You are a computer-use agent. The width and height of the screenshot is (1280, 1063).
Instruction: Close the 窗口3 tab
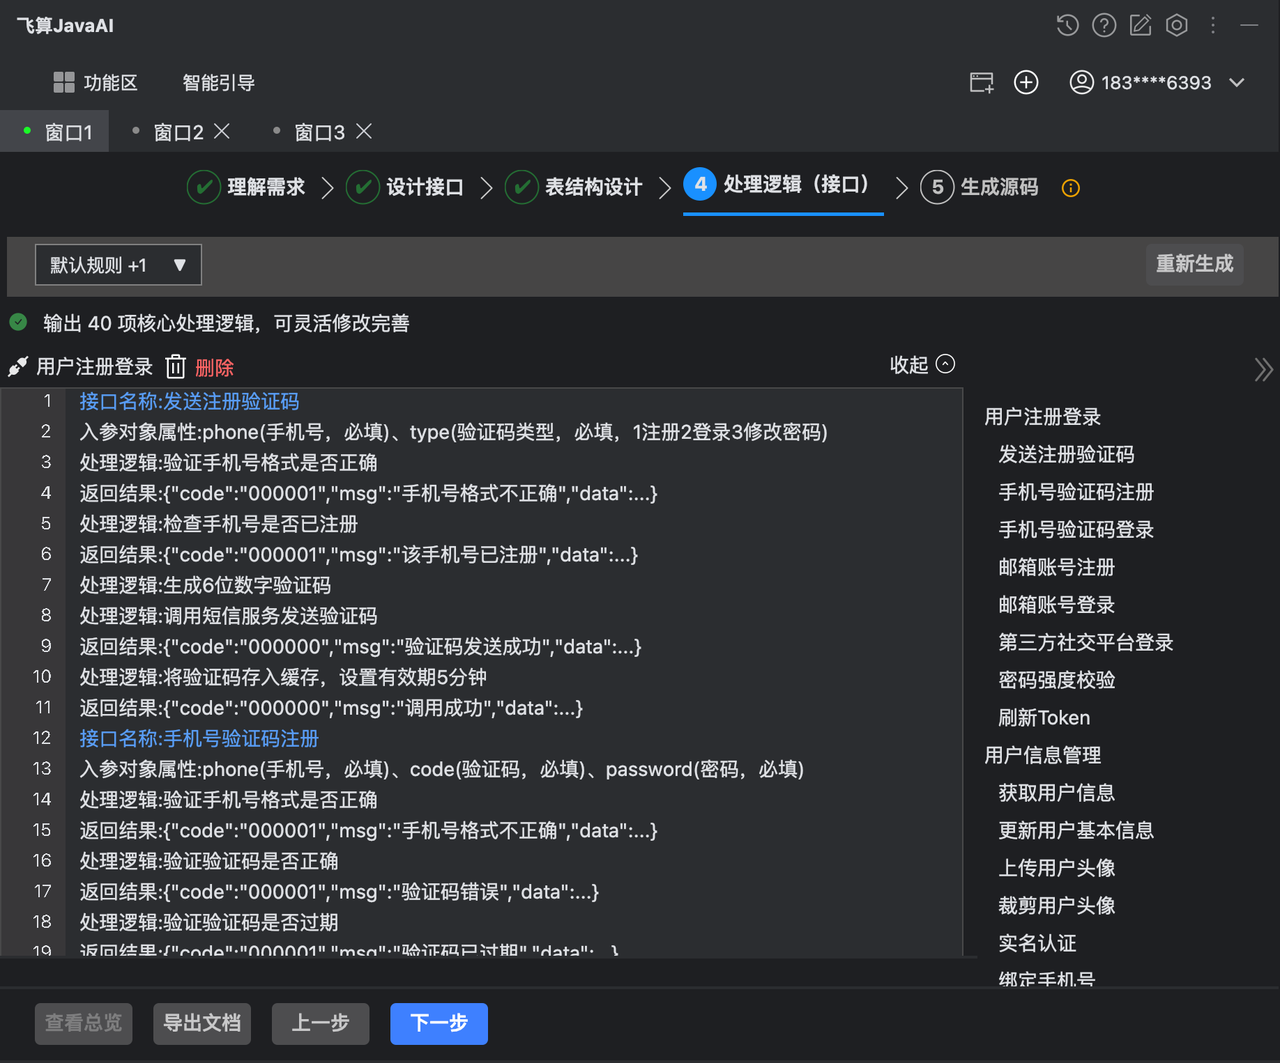pos(364,131)
